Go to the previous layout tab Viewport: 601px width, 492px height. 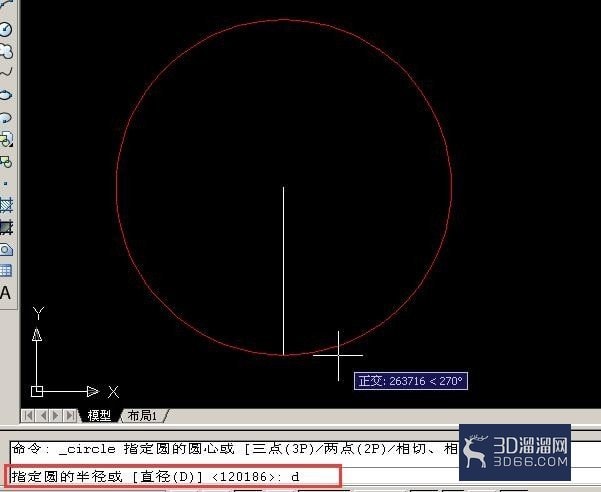(43, 415)
